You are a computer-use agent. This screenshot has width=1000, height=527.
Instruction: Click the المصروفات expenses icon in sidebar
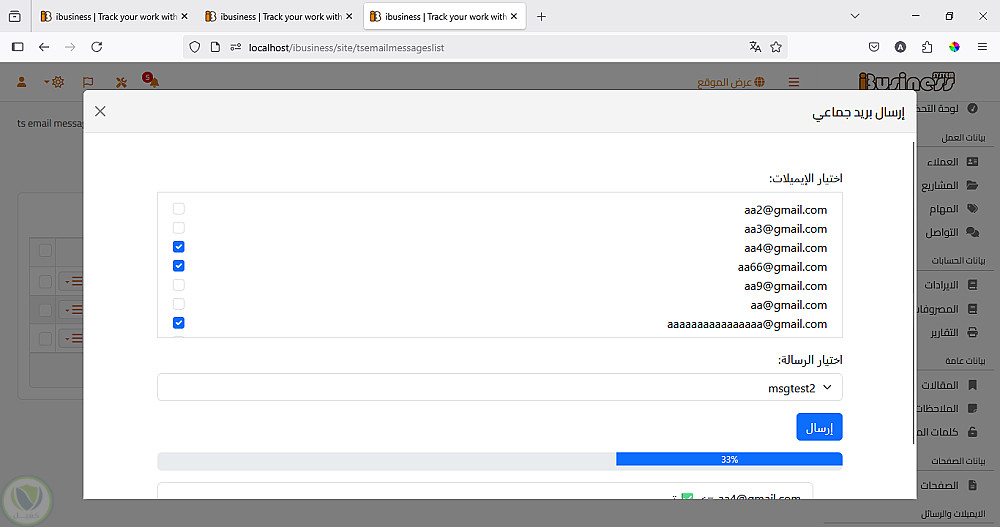point(973,309)
